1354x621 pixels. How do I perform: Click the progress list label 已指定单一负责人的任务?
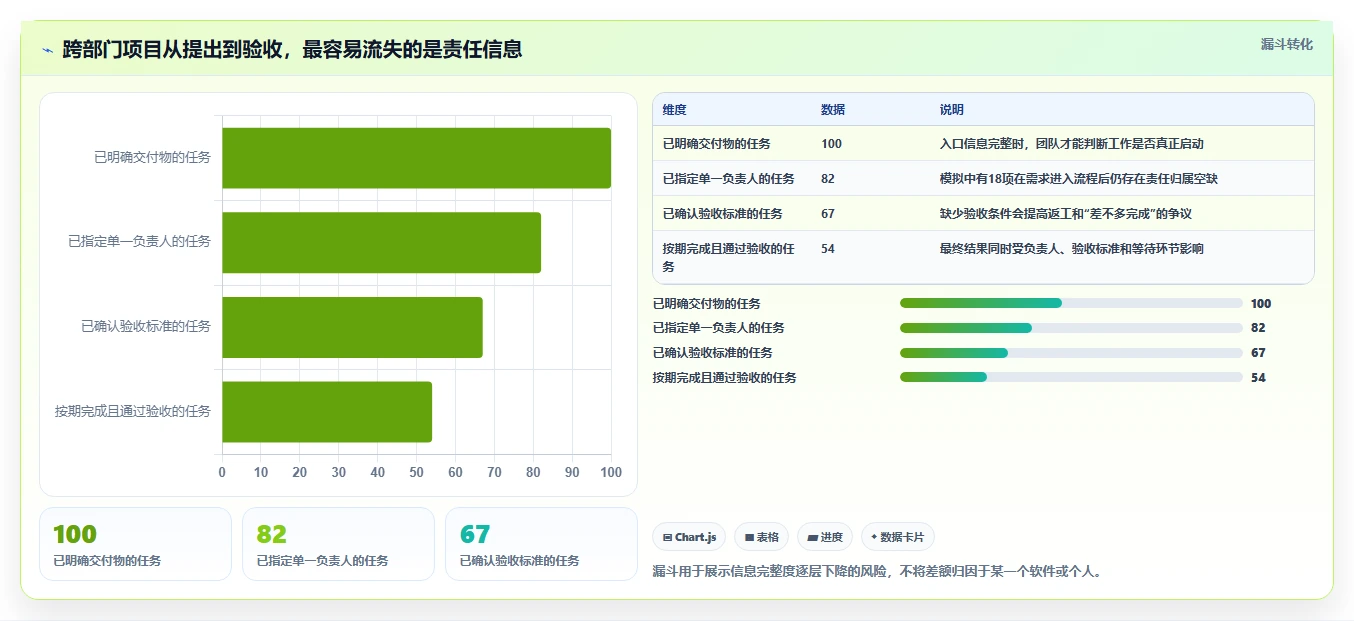pyautogui.click(x=718, y=328)
